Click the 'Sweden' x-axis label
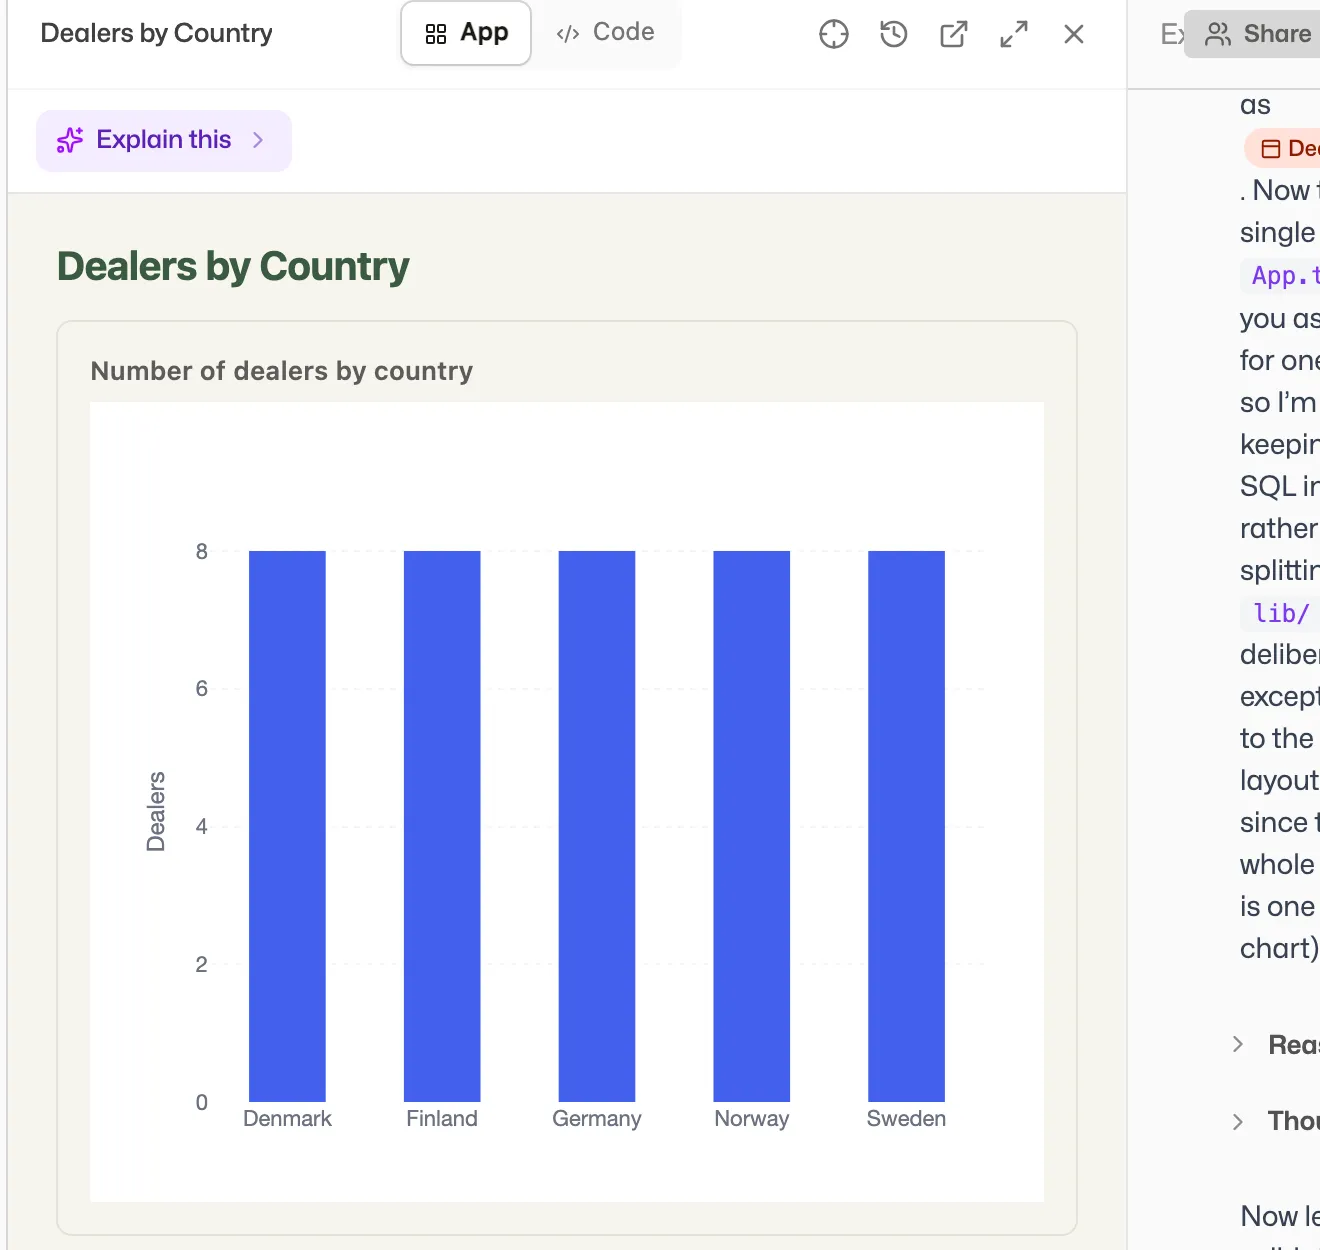 click(x=906, y=1119)
